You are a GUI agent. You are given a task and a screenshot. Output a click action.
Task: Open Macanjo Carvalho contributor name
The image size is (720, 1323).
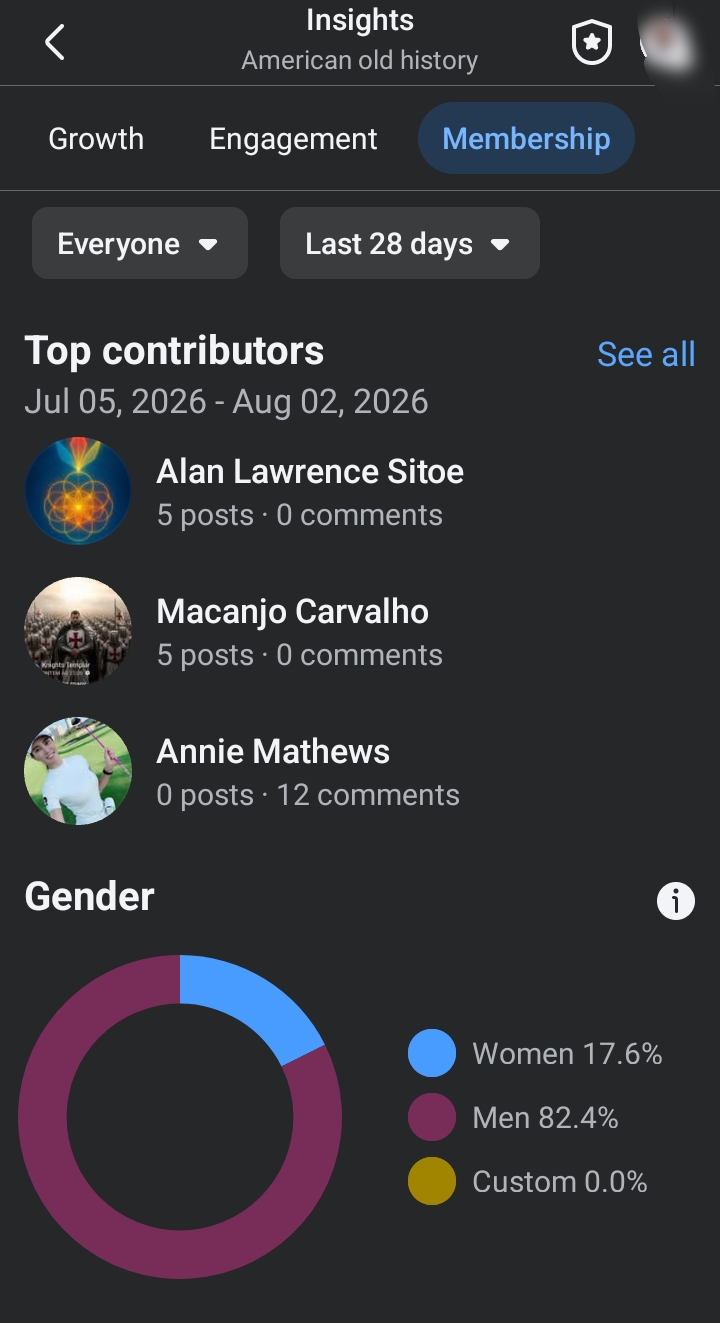pos(292,611)
